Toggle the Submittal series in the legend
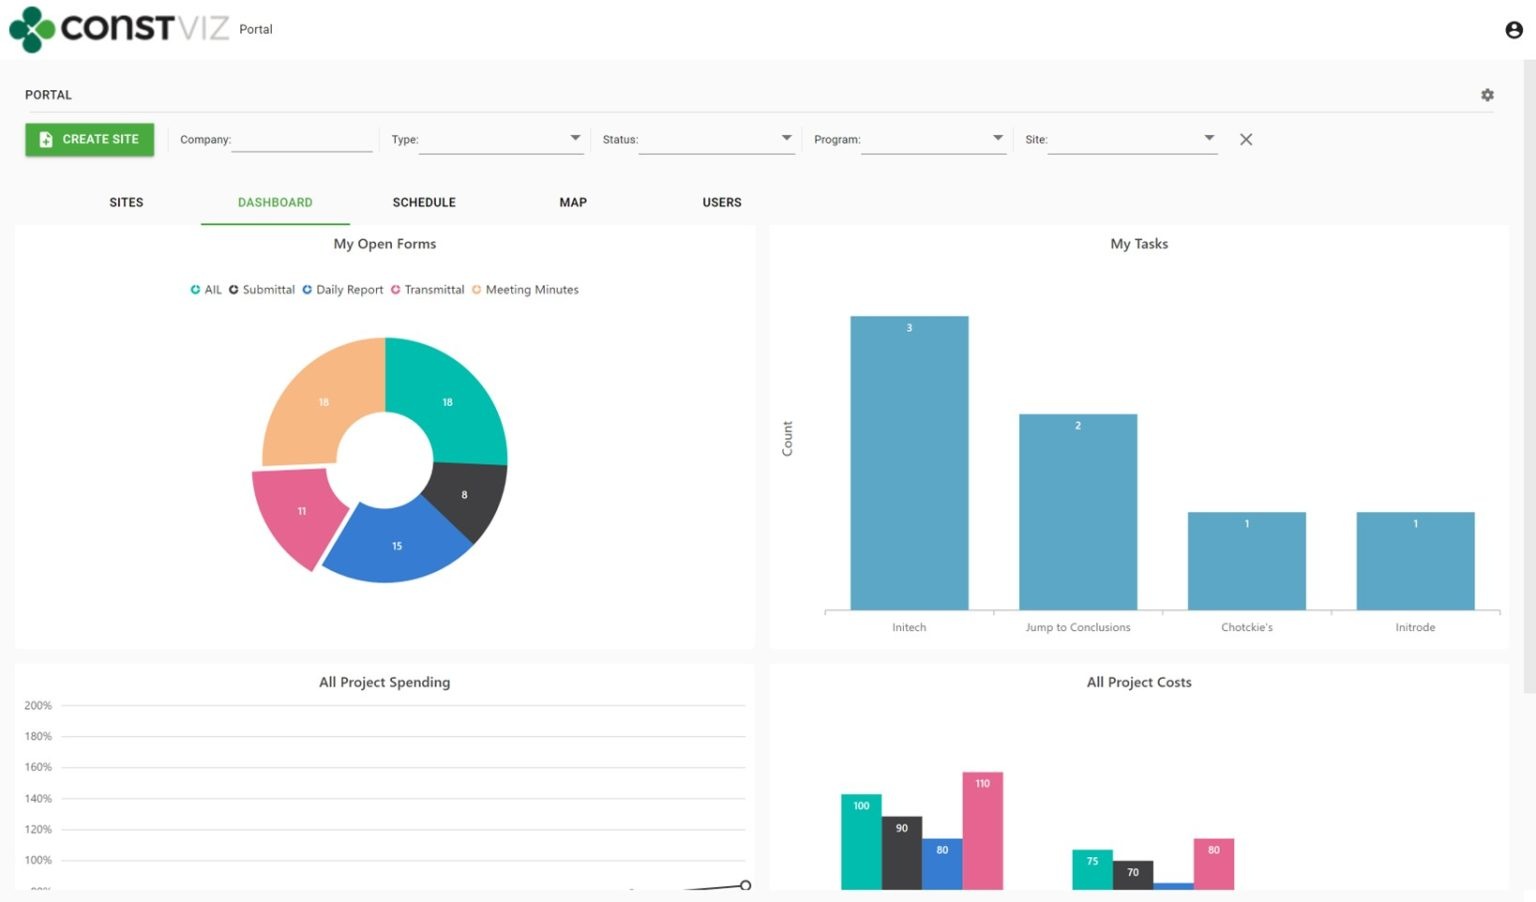The width and height of the screenshot is (1536, 902). (x=233, y=289)
